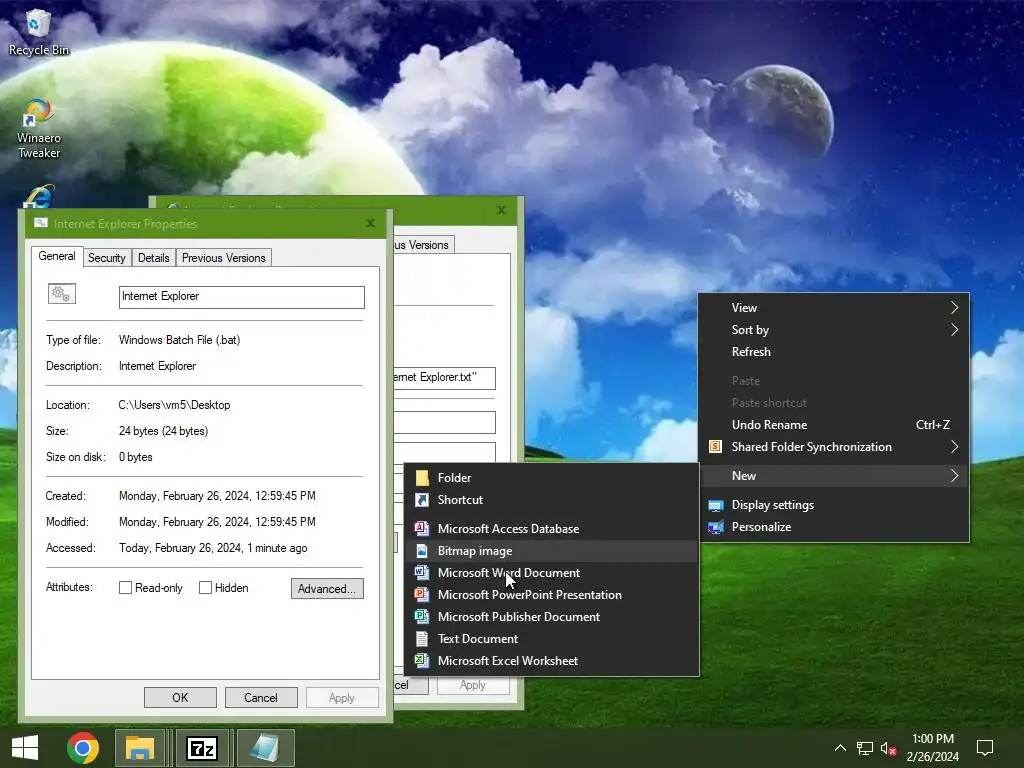The height and width of the screenshot is (768, 1024).
Task: Click the batch file gear icon in Properties
Action: tap(62, 294)
